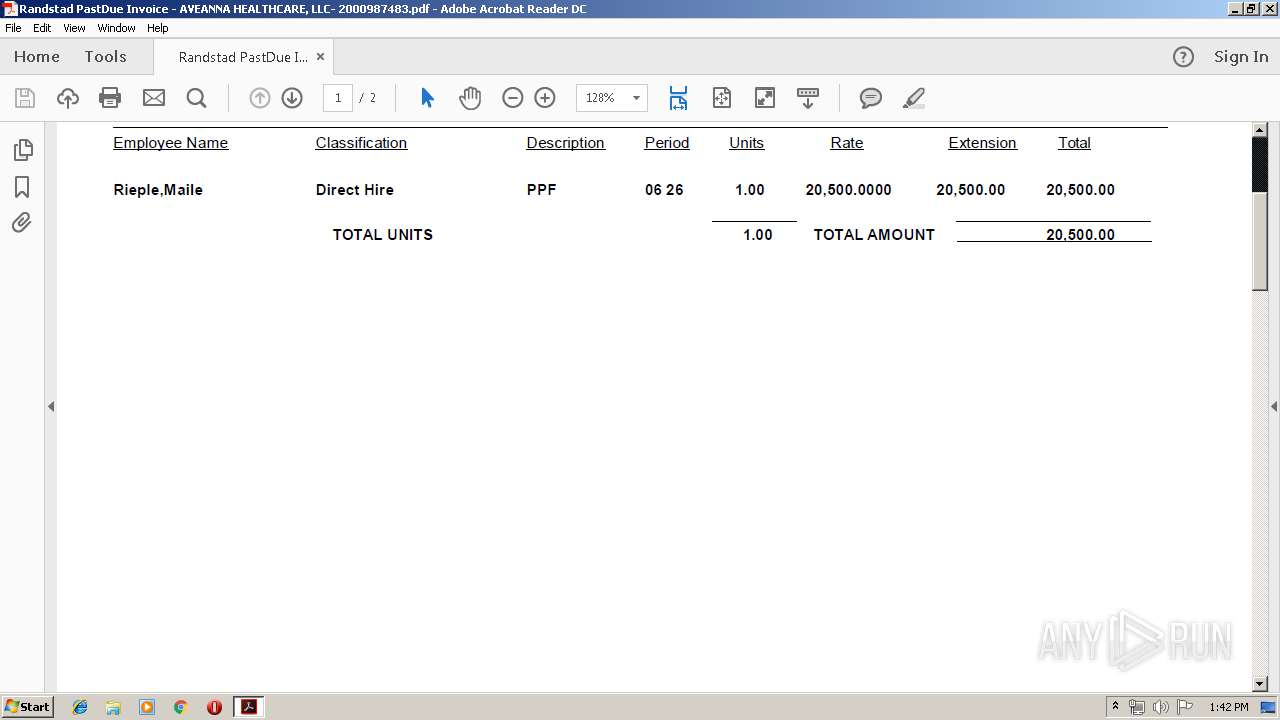Expand the right tools pane arrow
Image resolution: width=1280 pixels, height=720 pixels.
click(1274, 406)
